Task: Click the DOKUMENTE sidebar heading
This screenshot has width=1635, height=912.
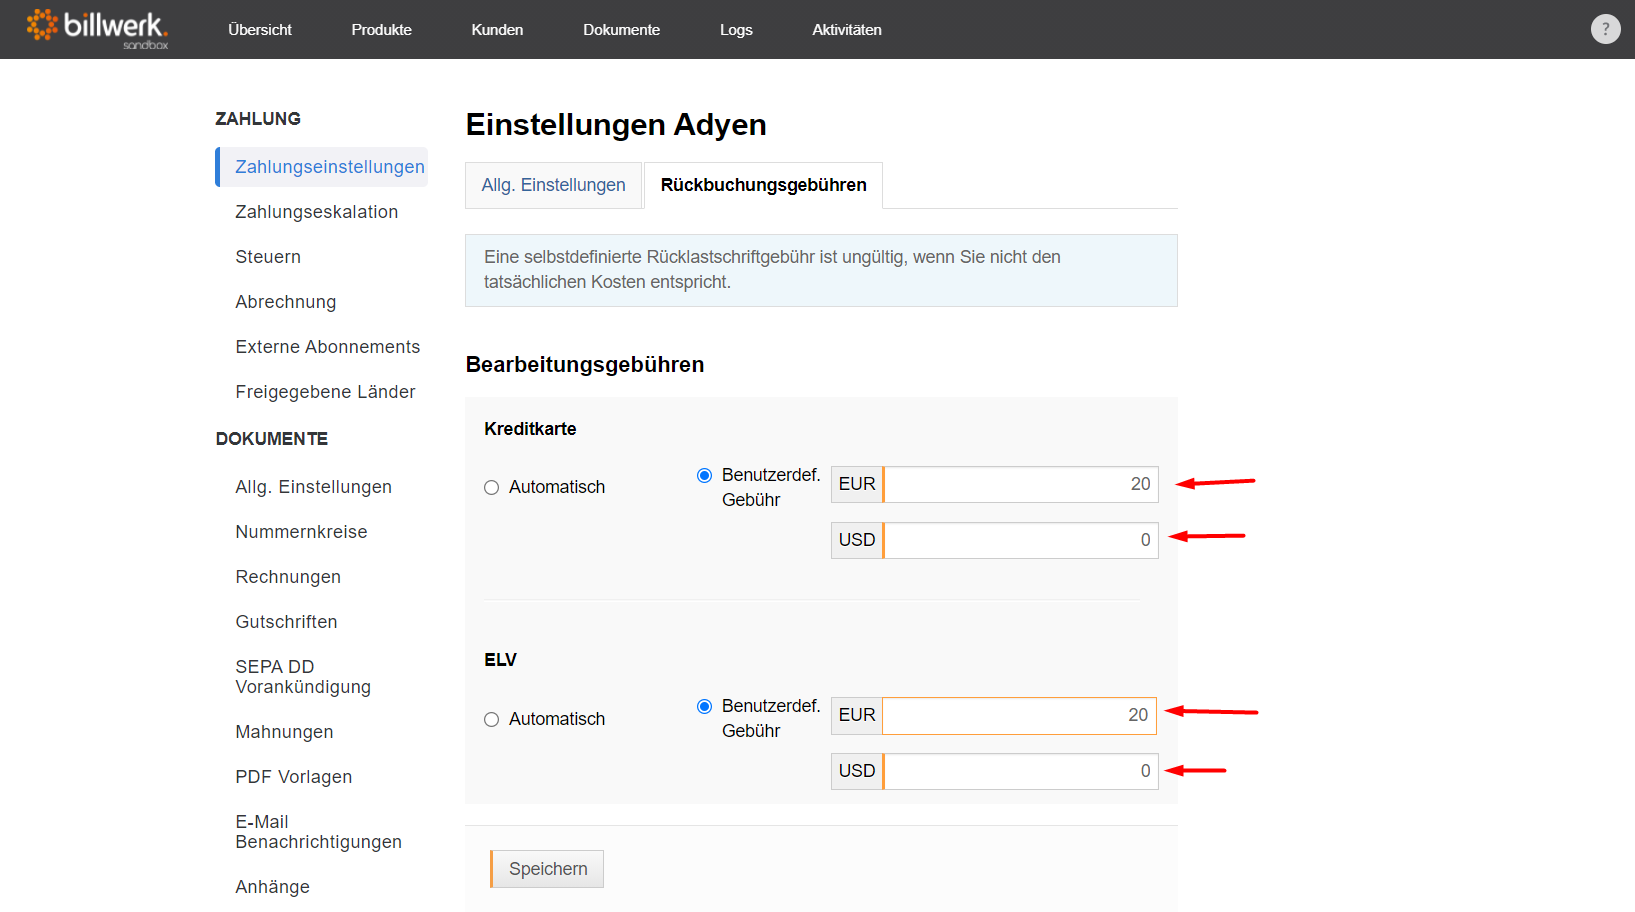Action: pos(272,439)
